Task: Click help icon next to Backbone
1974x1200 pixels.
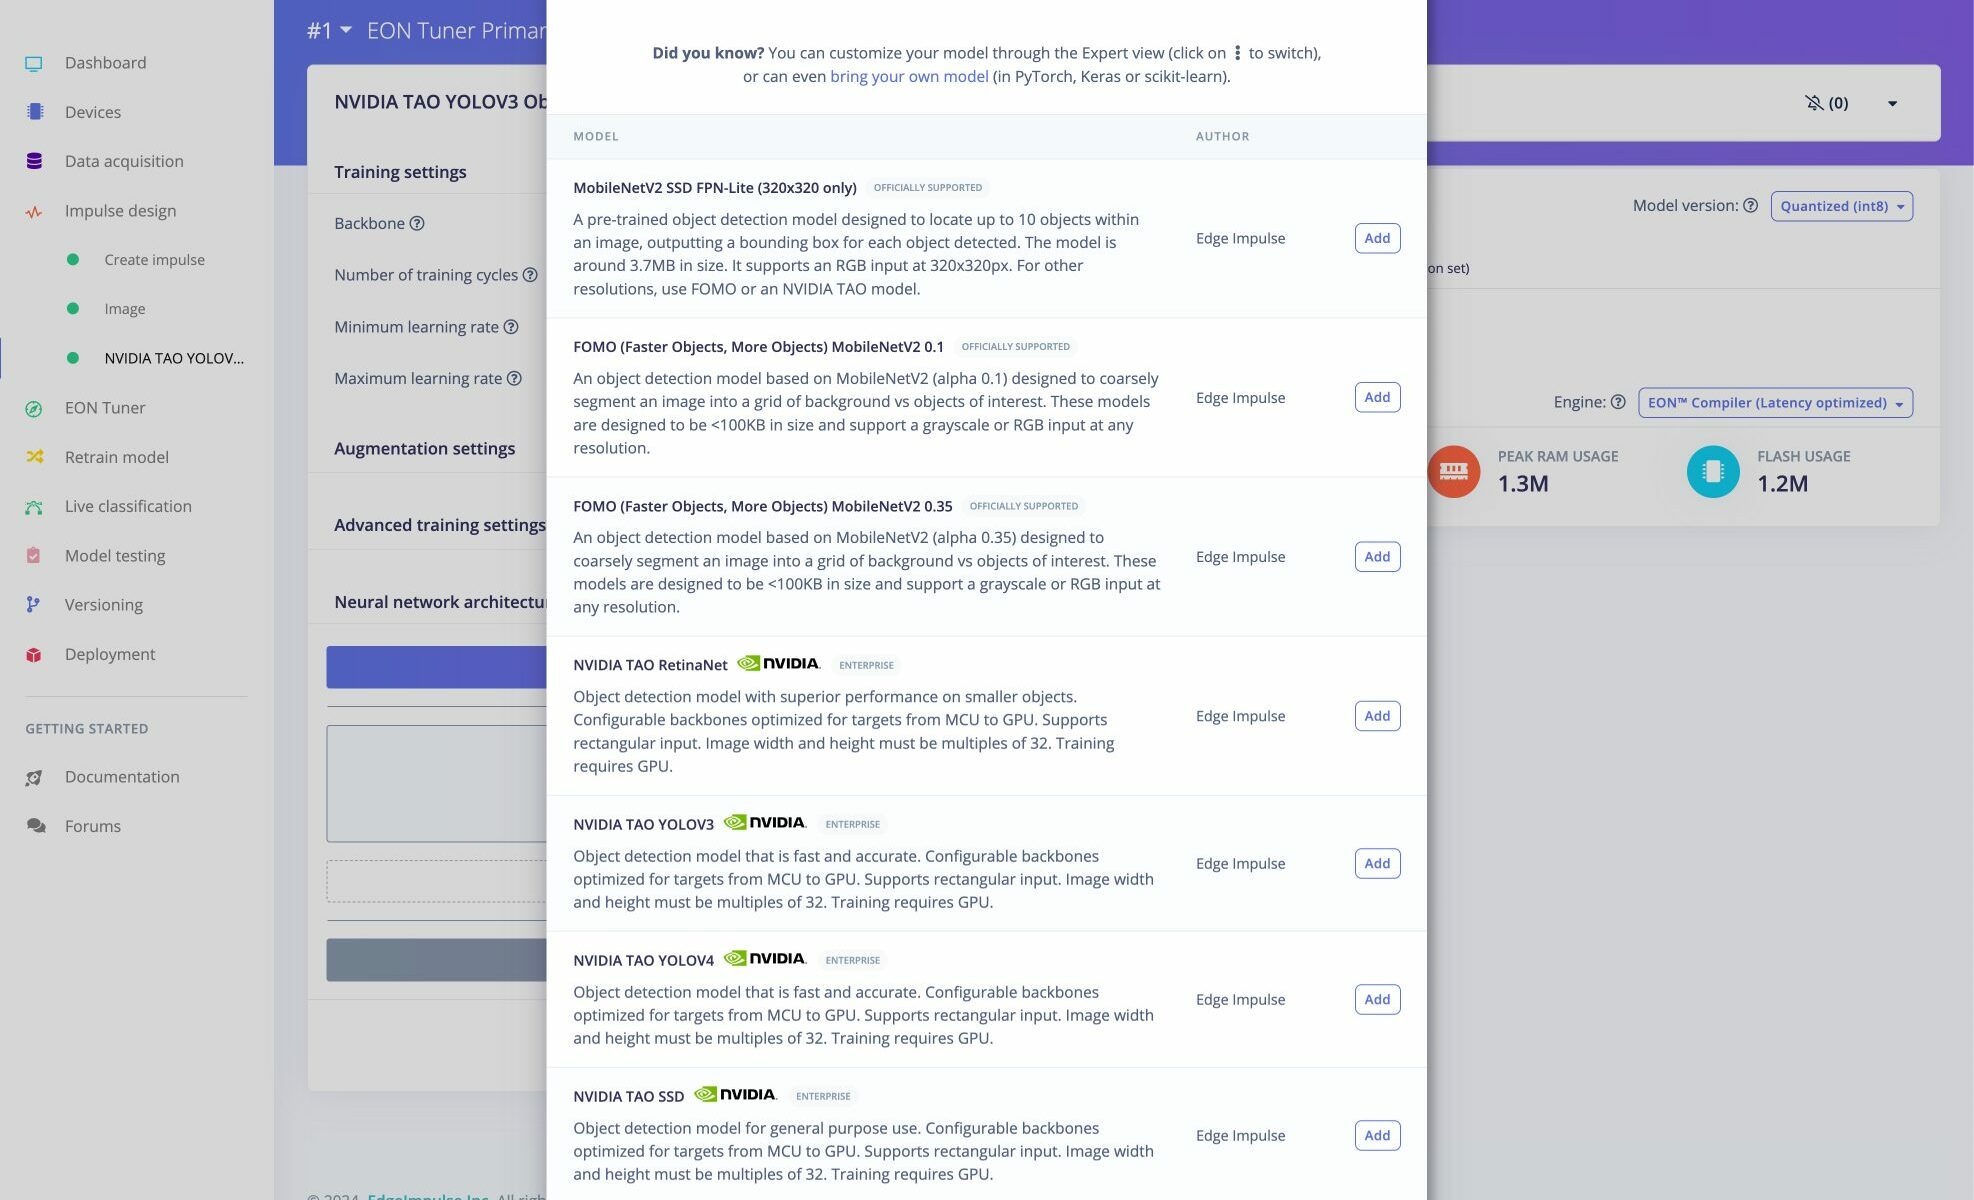Action: pos(417,224)
